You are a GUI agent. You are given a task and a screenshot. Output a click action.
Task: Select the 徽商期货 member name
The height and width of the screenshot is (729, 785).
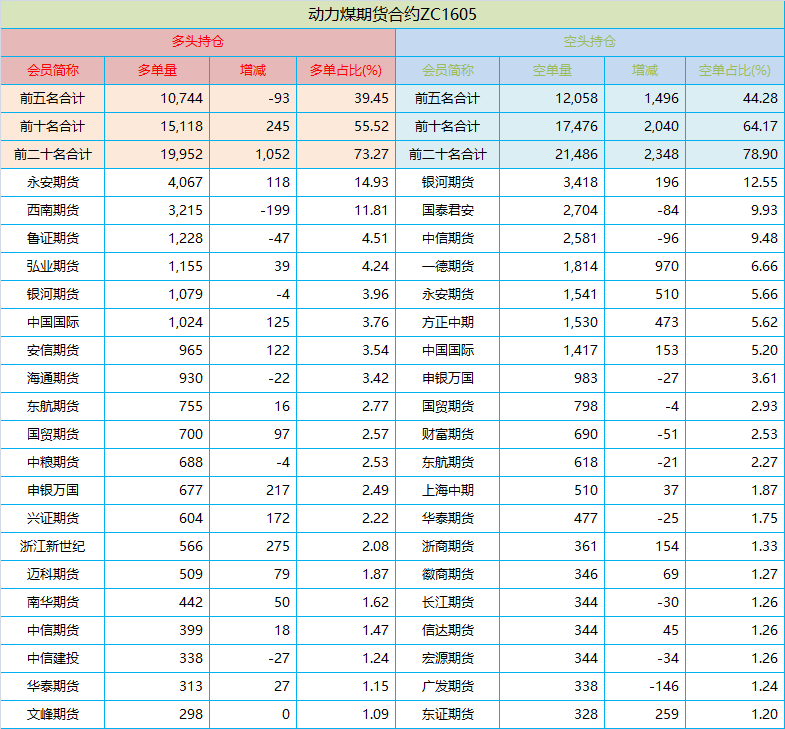(448, 575)
